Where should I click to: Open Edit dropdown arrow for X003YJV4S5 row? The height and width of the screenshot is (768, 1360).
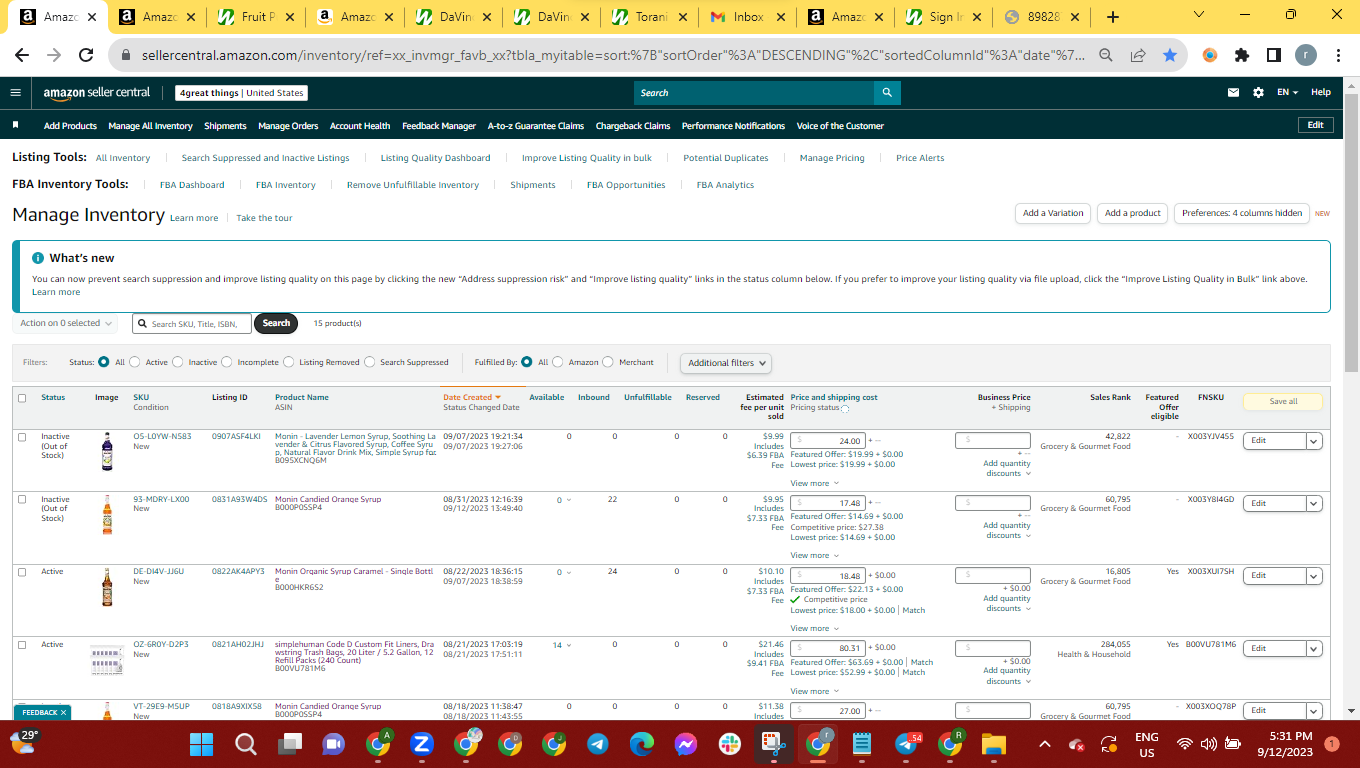[x=1314, y=441]
